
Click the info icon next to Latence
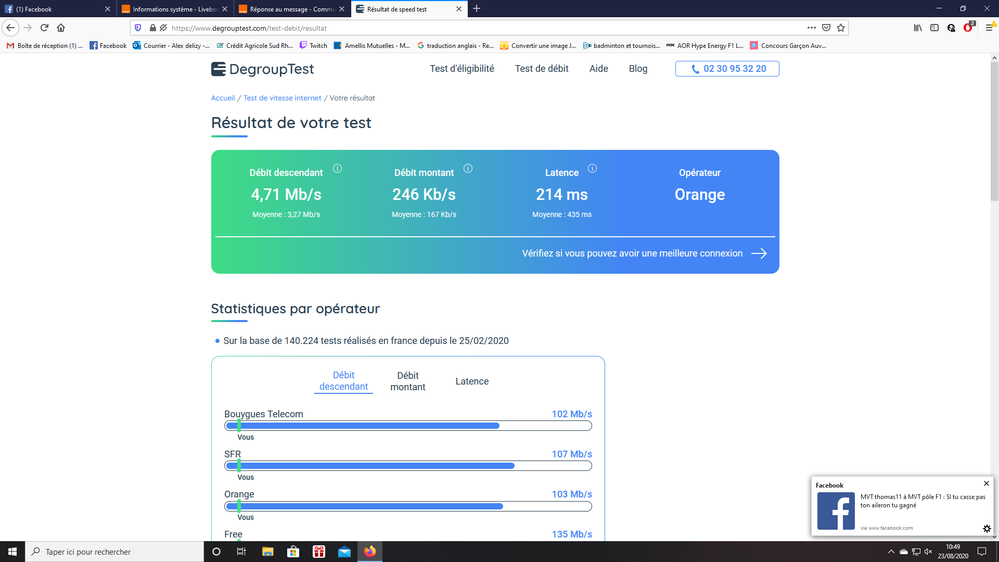click(x=592, y=169)
